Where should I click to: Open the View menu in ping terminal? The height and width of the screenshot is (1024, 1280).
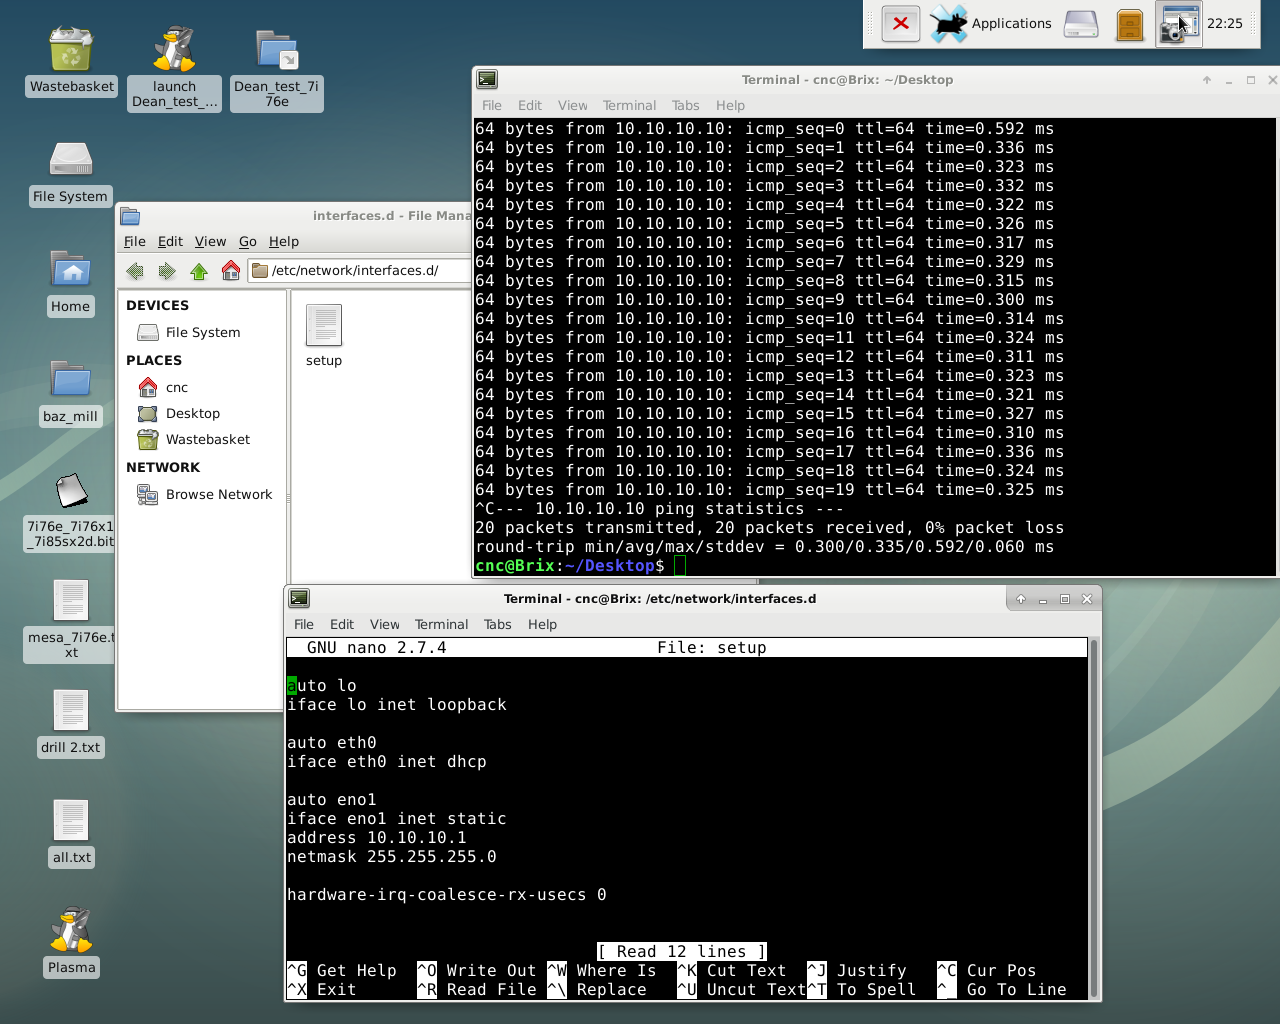pos(572,105)
